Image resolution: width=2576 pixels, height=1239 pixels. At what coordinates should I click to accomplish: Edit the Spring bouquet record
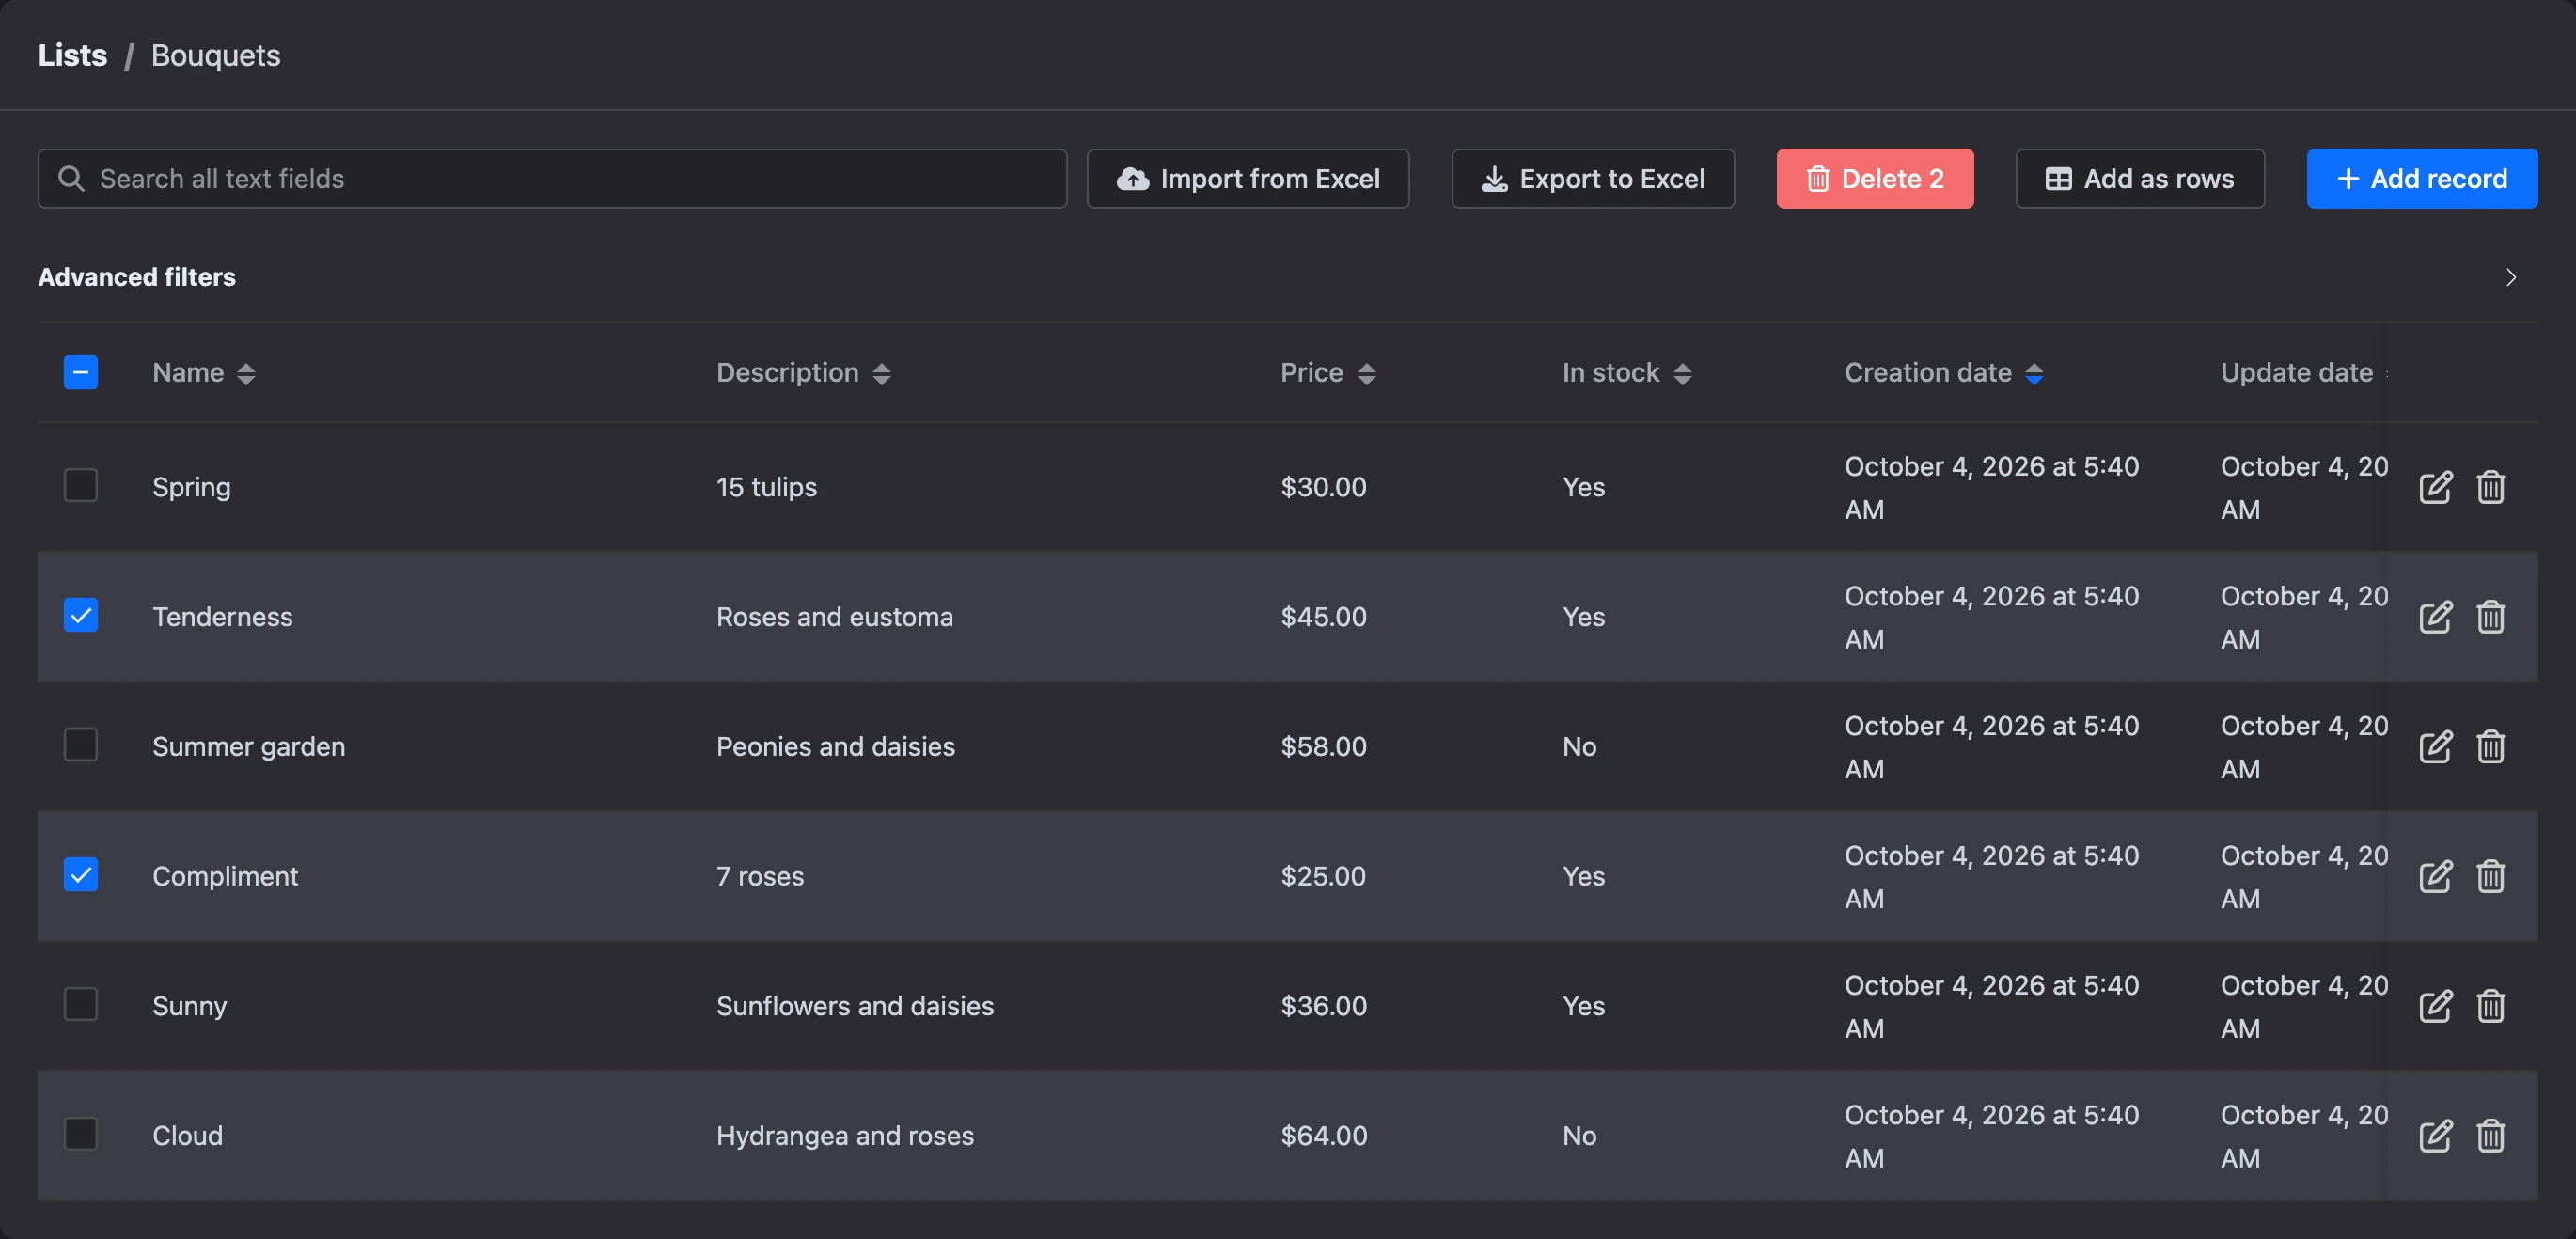coord(2435,487)
